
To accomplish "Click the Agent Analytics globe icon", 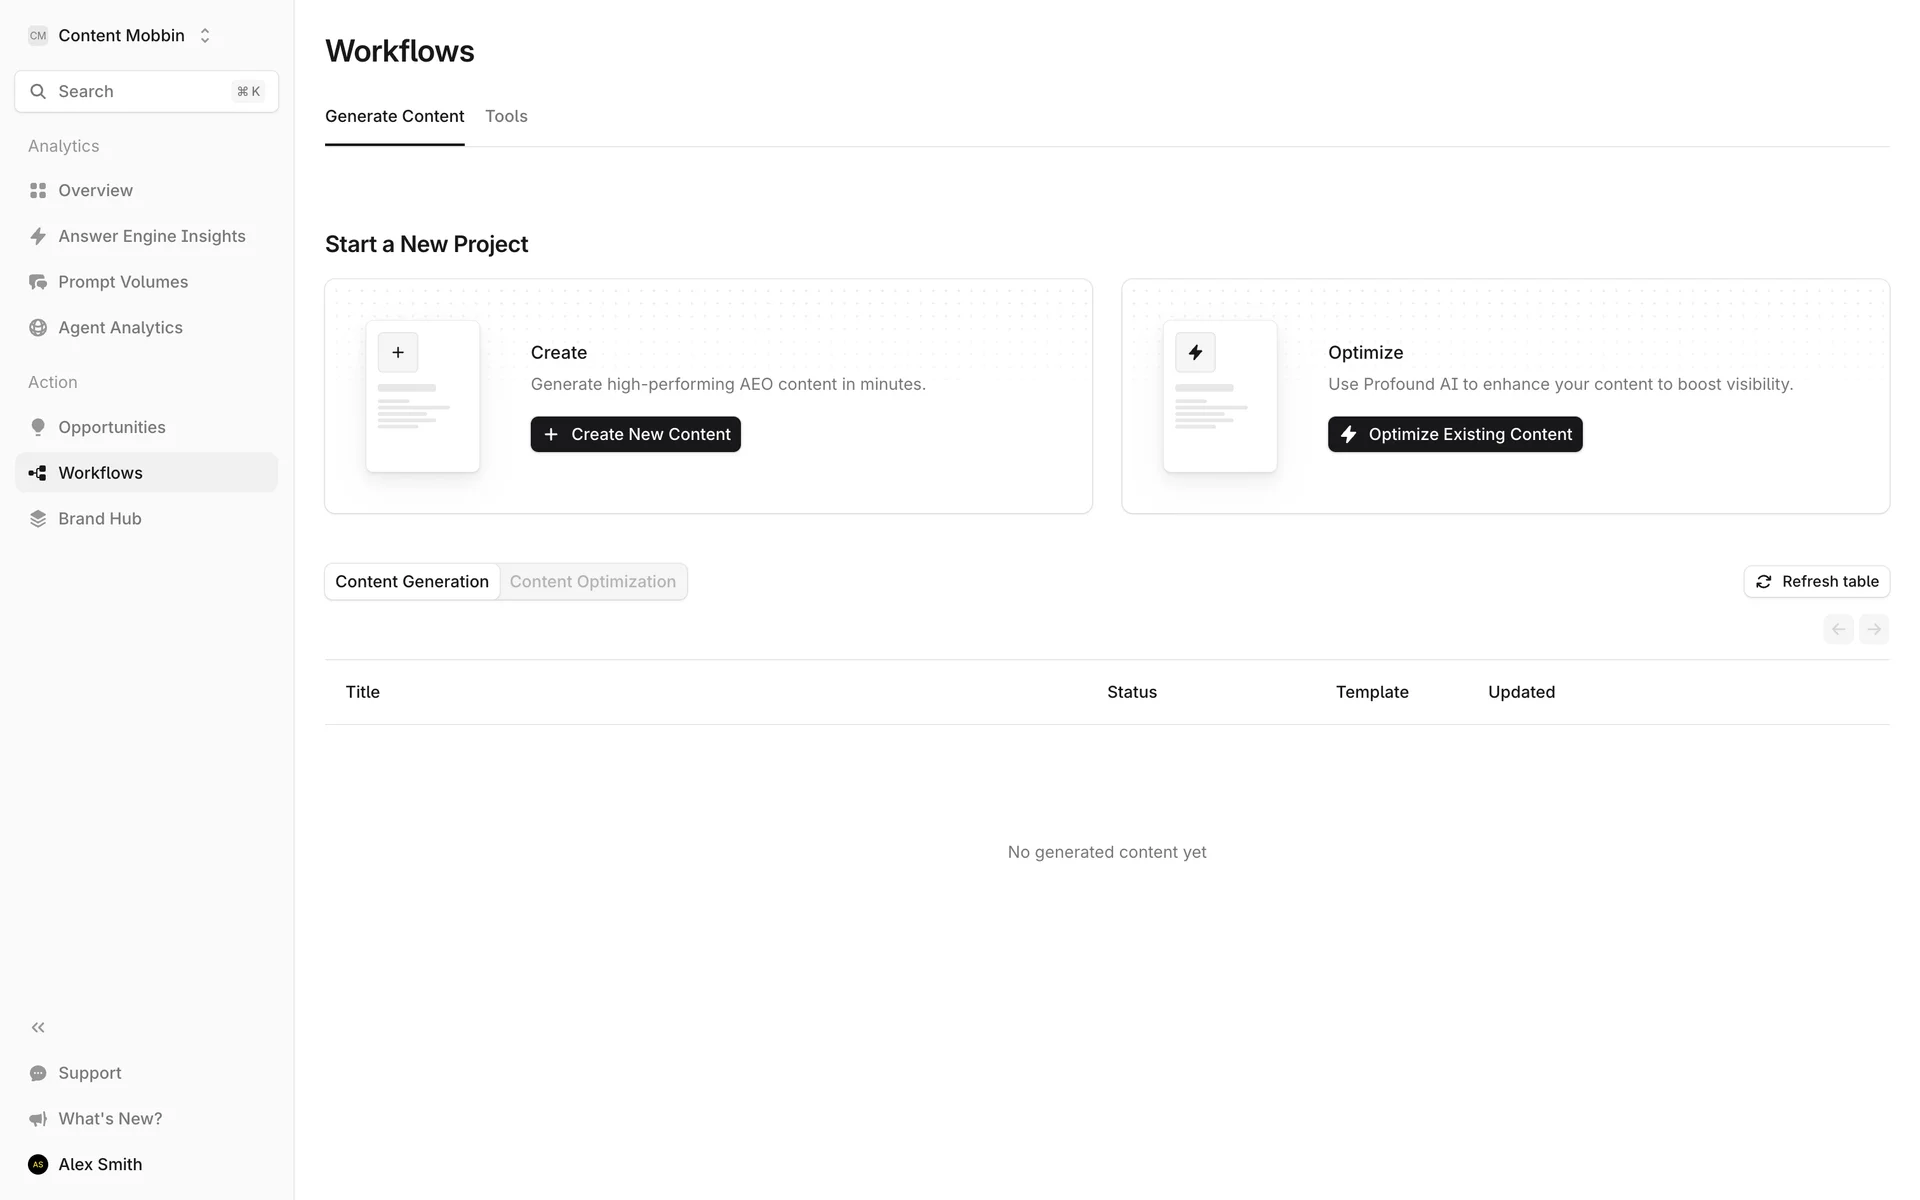I will [38, 328].
